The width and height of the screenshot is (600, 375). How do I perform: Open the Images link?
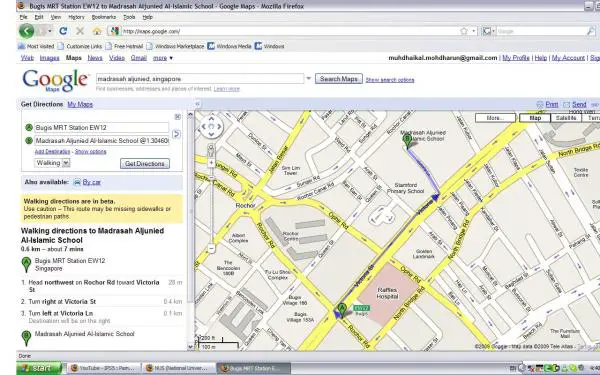tap(49, 58)
